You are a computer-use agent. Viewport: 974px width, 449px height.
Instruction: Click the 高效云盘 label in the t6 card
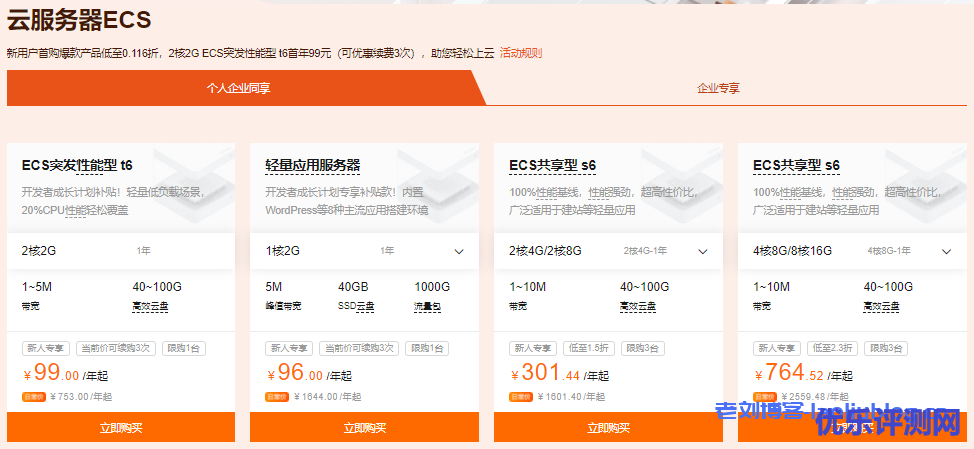coord(150,306)
